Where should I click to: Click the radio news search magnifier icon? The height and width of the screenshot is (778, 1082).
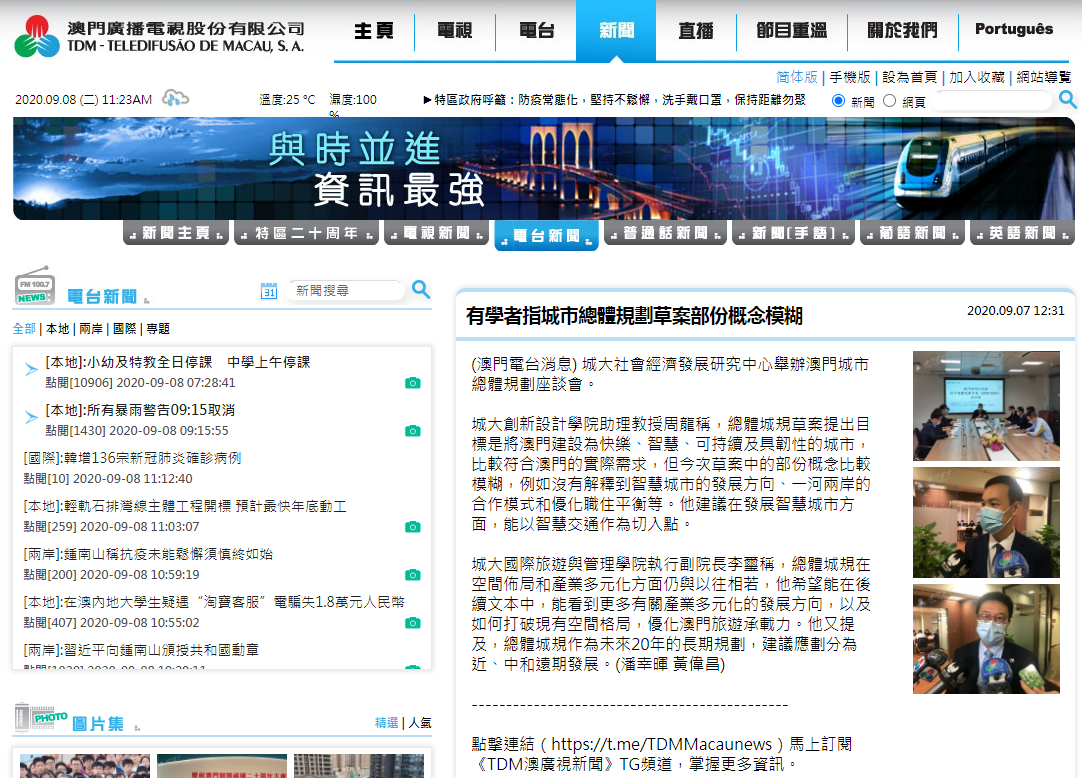421,289
